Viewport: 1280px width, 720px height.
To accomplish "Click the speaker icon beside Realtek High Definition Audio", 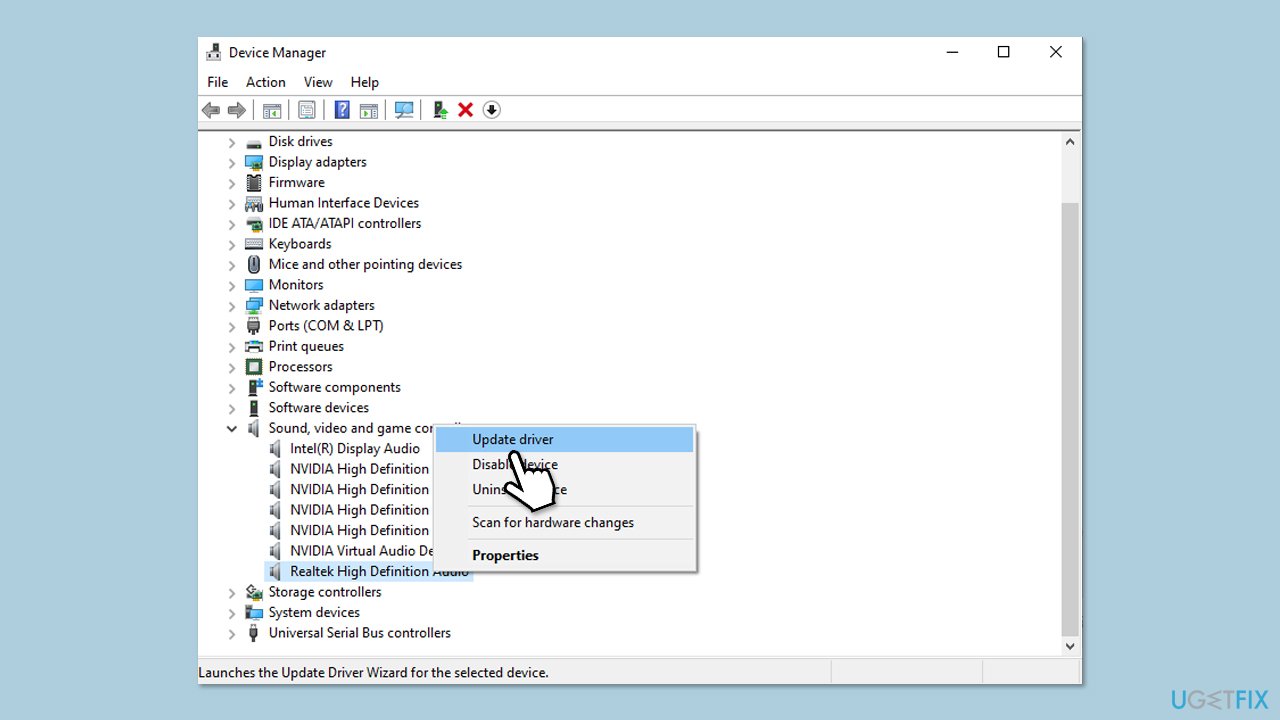I will [276, 572].
